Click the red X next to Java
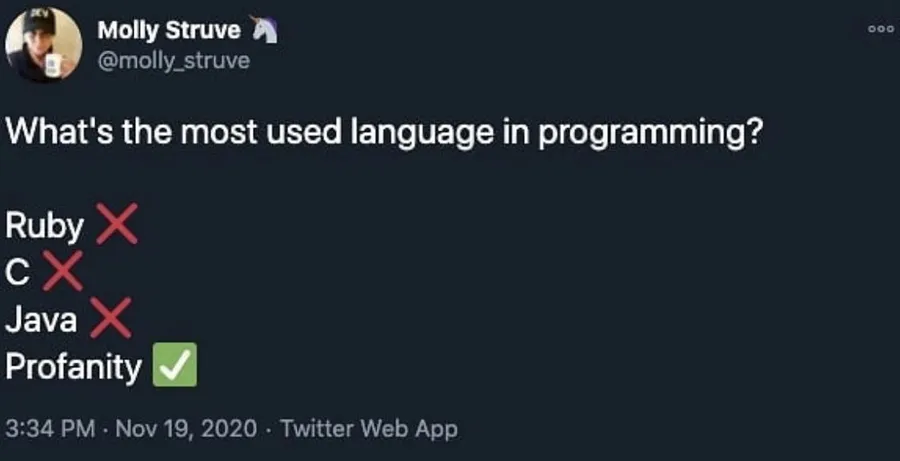The height and width of the screenshot is (461, 900). [111, 320]
